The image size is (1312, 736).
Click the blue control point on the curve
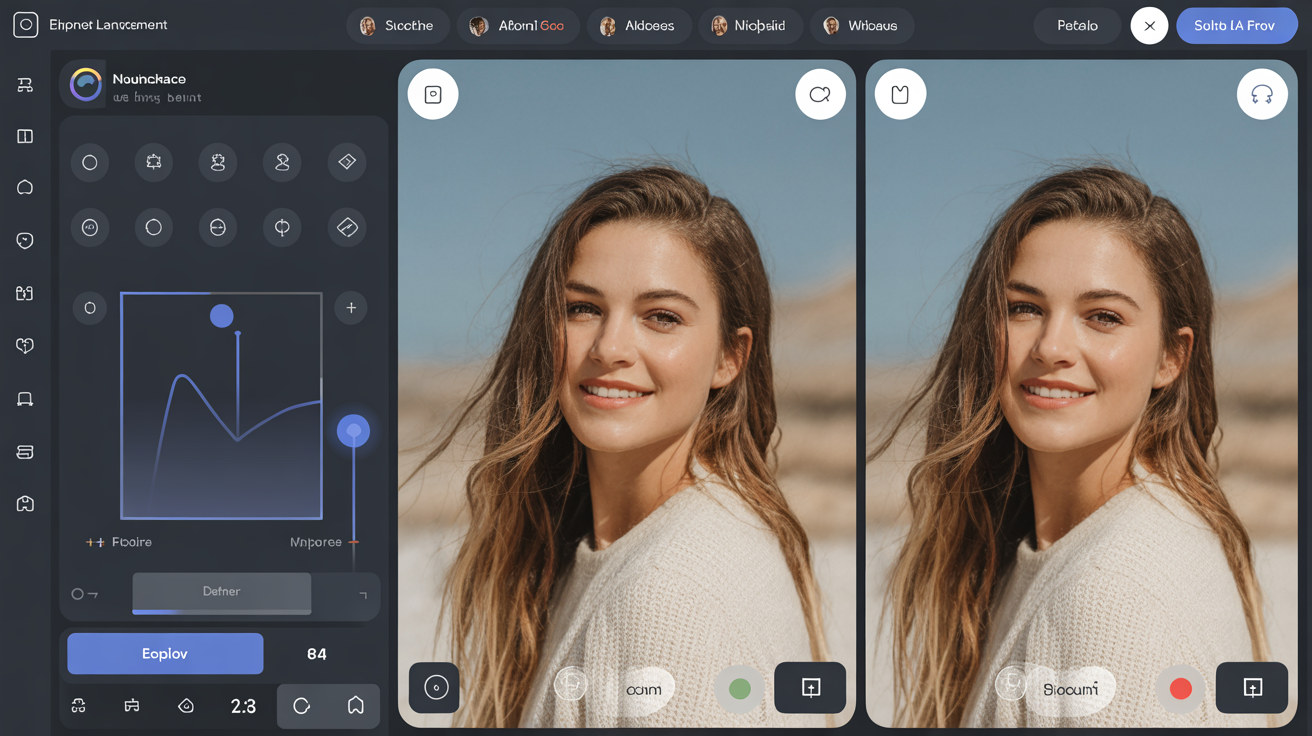click(222, 316)
